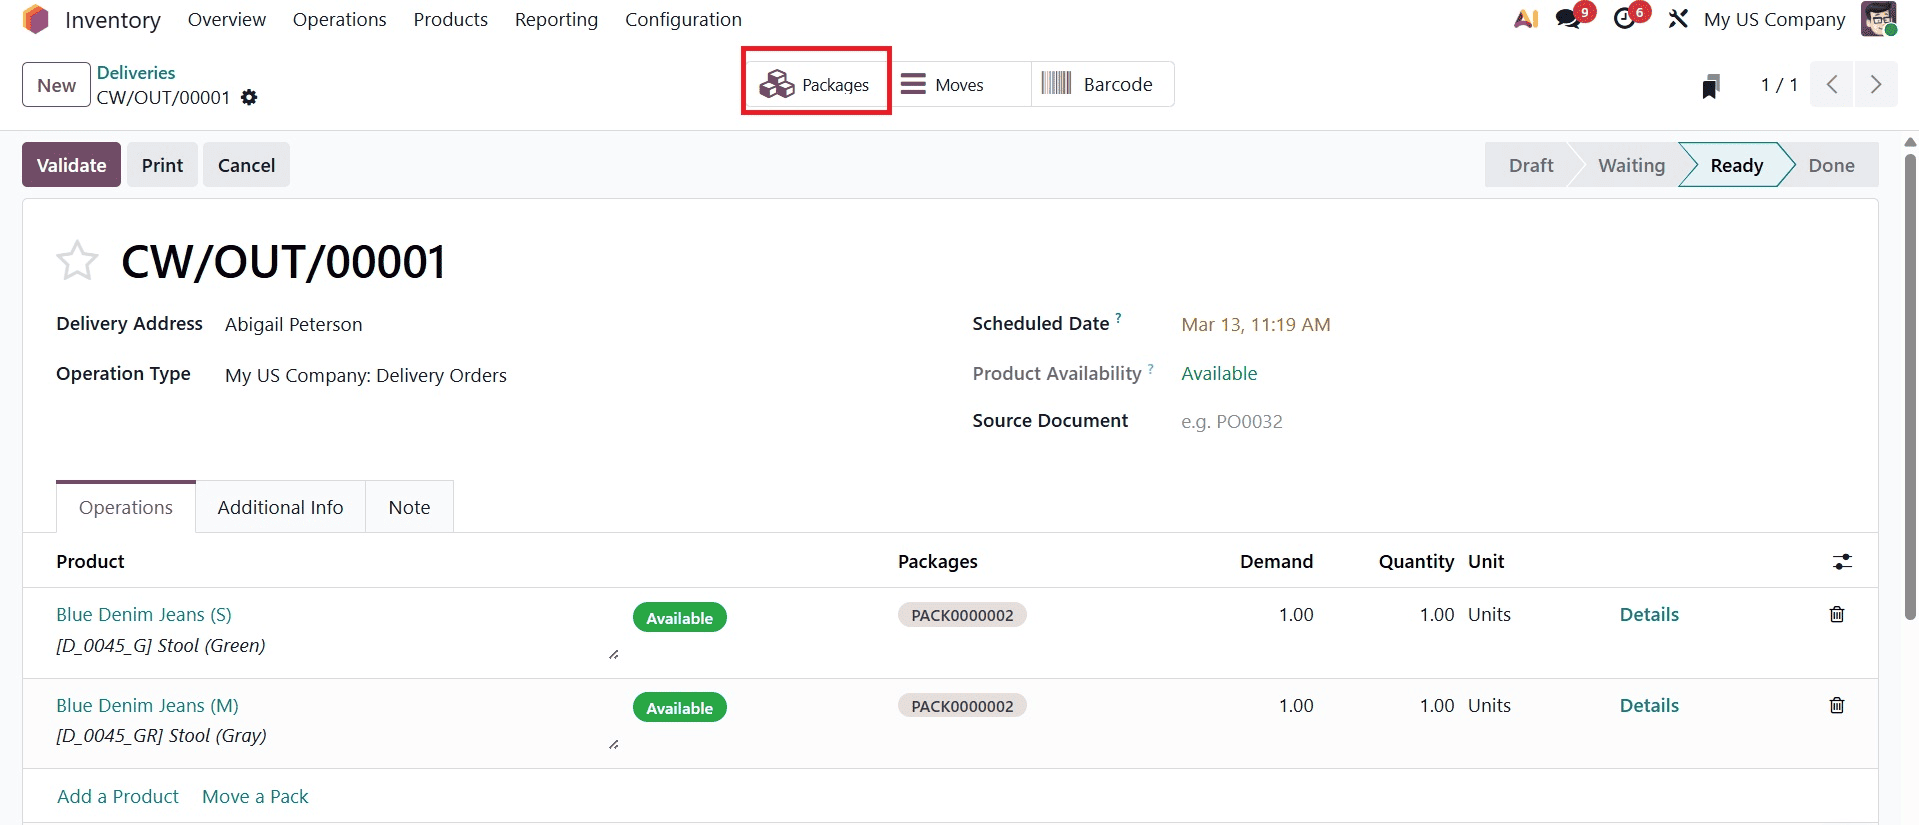This screenshot has width=1919, height=825.
Task: Open the Packages smart button
Action: (815, 85)
